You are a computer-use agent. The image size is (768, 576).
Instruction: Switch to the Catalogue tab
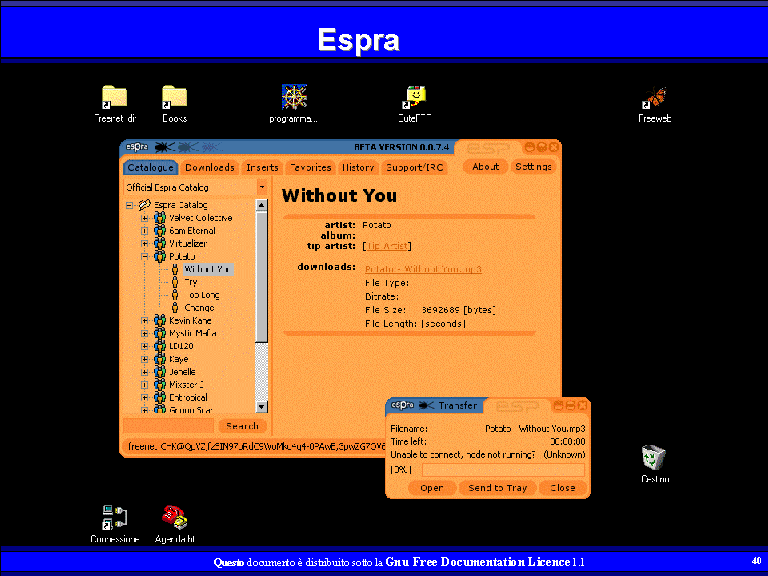pos(150,168)
